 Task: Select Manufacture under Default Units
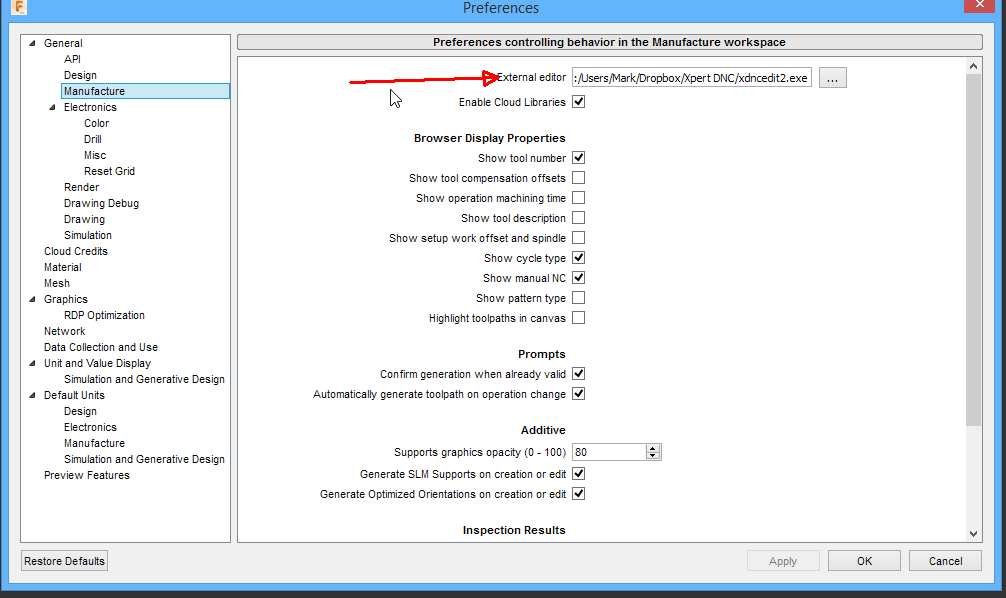click(94, 443)
